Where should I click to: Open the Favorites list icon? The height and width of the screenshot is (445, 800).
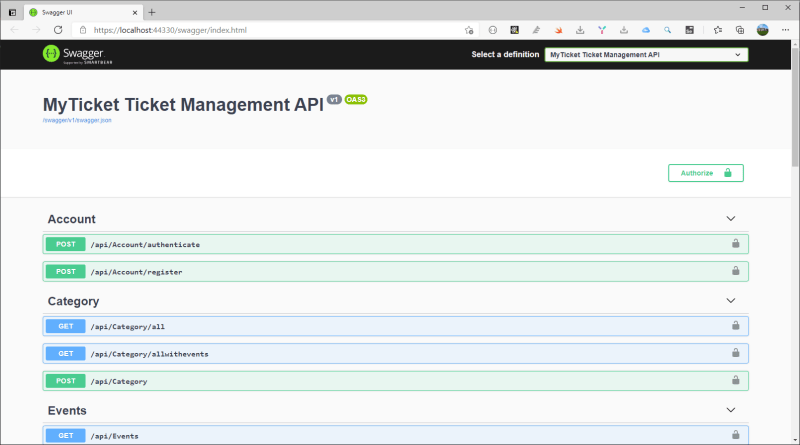coord(718,30)
